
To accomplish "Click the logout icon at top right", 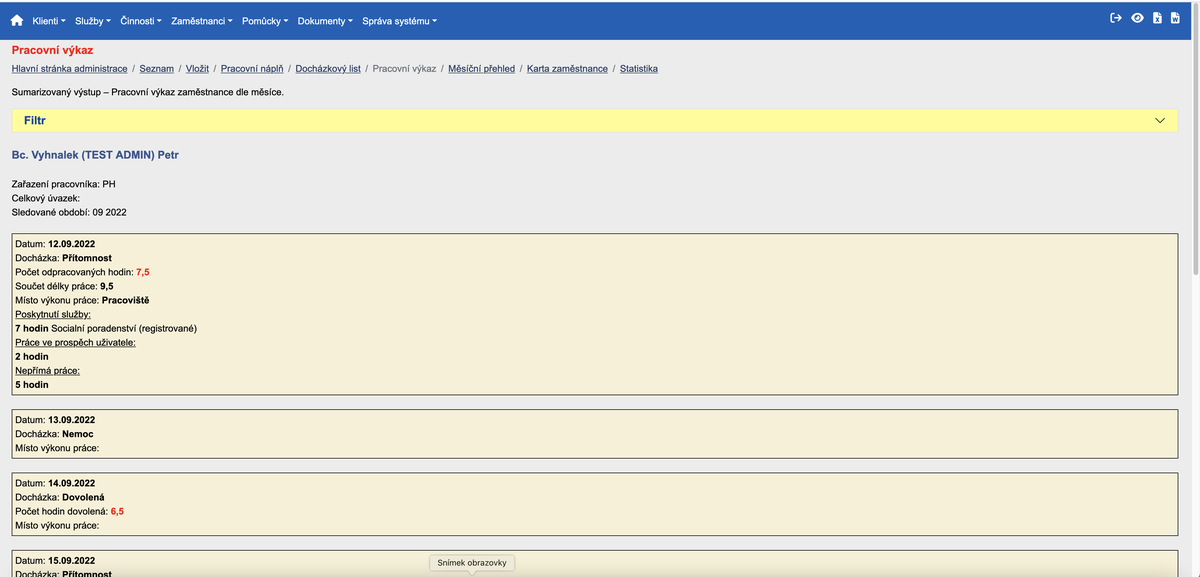I will click(1115, 17).
